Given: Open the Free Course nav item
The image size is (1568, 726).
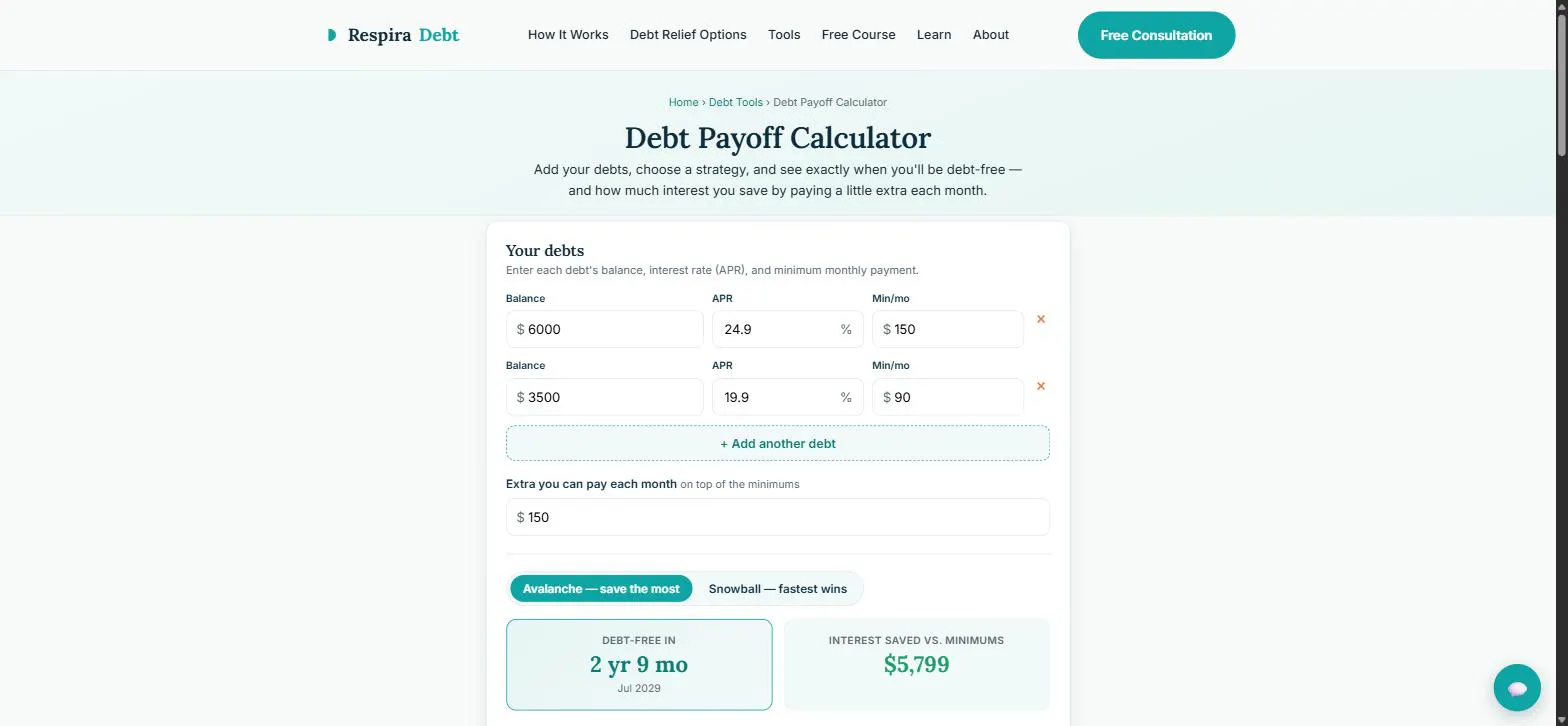Looking at the screenshot, I should tap(859, 35).
